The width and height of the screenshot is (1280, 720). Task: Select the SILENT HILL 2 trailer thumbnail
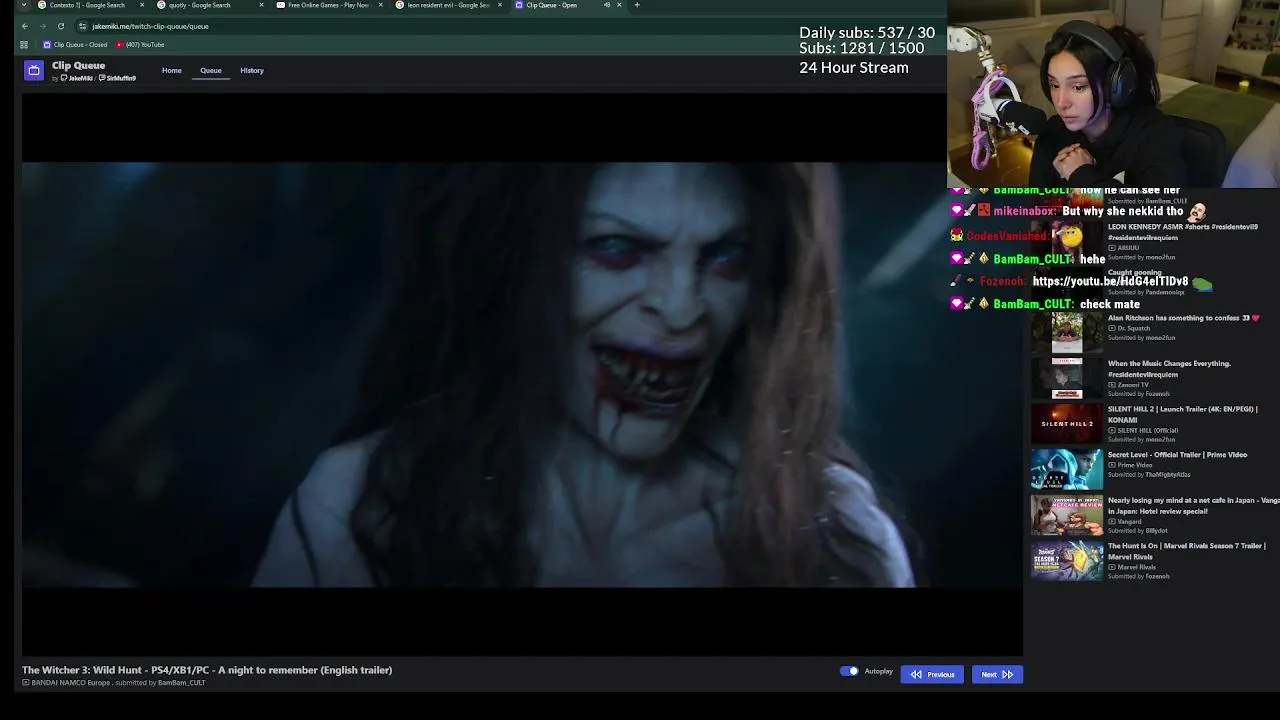1066,424
